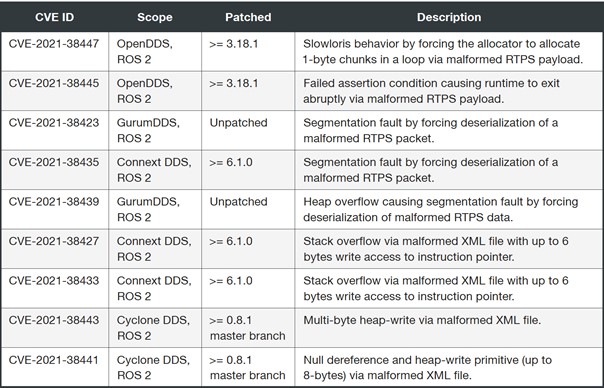The image size is (604, 388).
Task: Open the CVE-2021-38445 identifier
Action: click(54, 83)
